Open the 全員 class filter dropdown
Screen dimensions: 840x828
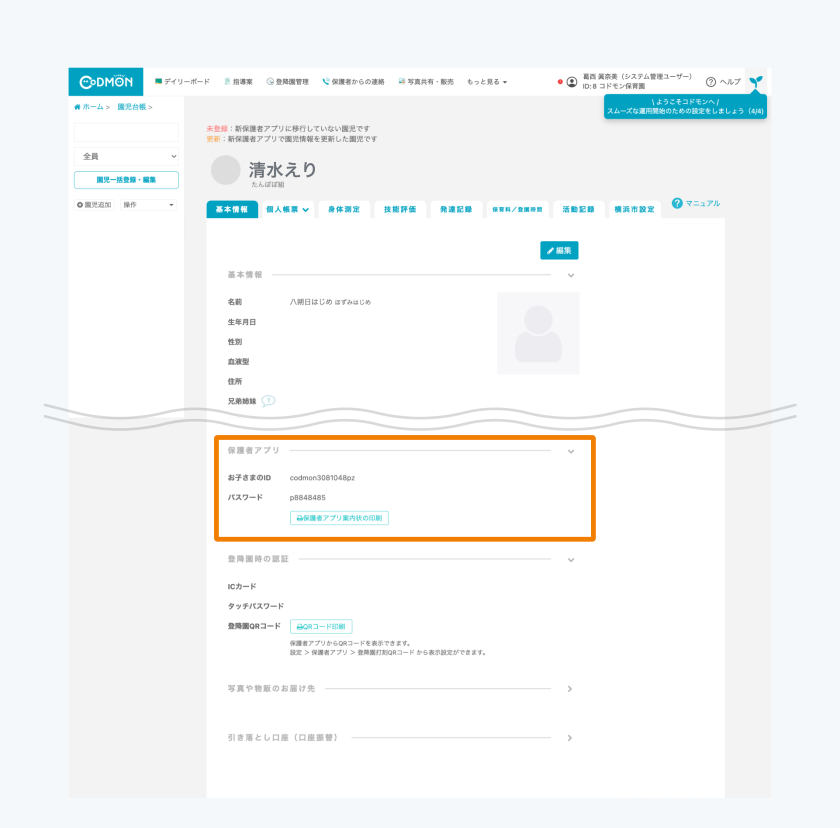(x=126, y=157)
